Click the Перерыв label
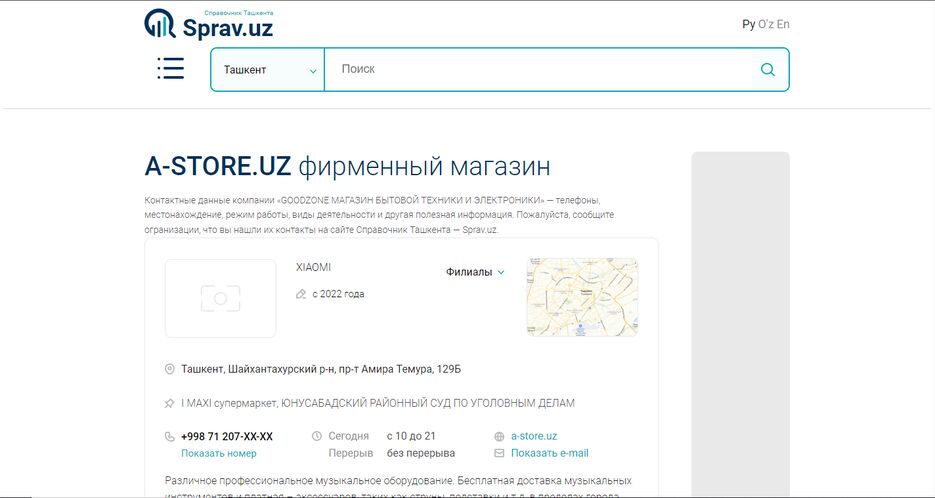The height and width of the screenshot is (498, 935). pyautogui.click(x=351, y=453)
